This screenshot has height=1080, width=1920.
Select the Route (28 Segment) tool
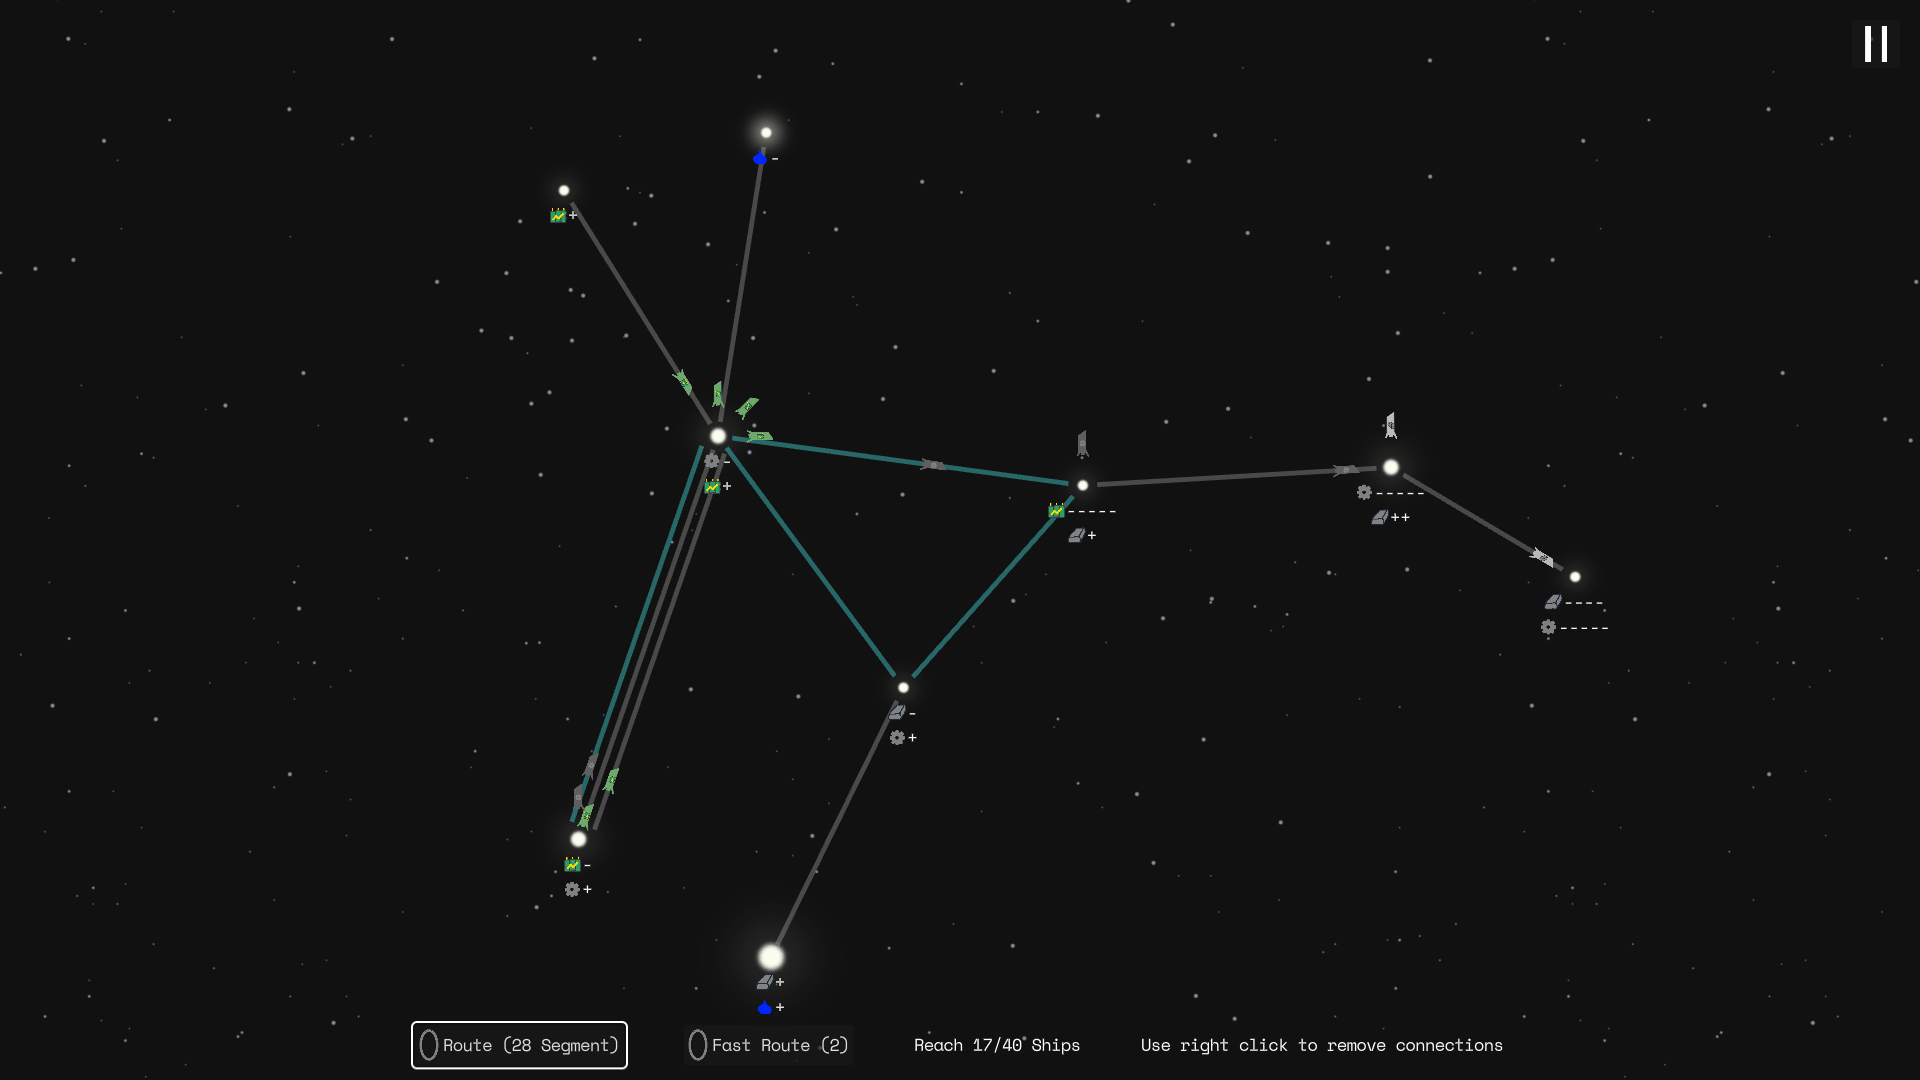(x=519, y=1045)
